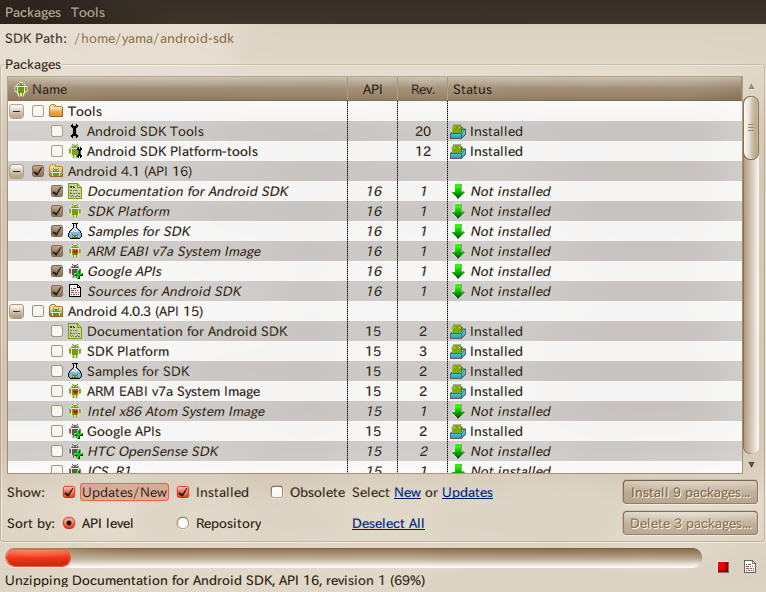Image resolution: width=766 pixels, height=592 pixels.
Task: Check the Android SDK Tools checkbox
Action: pos(57,131)
